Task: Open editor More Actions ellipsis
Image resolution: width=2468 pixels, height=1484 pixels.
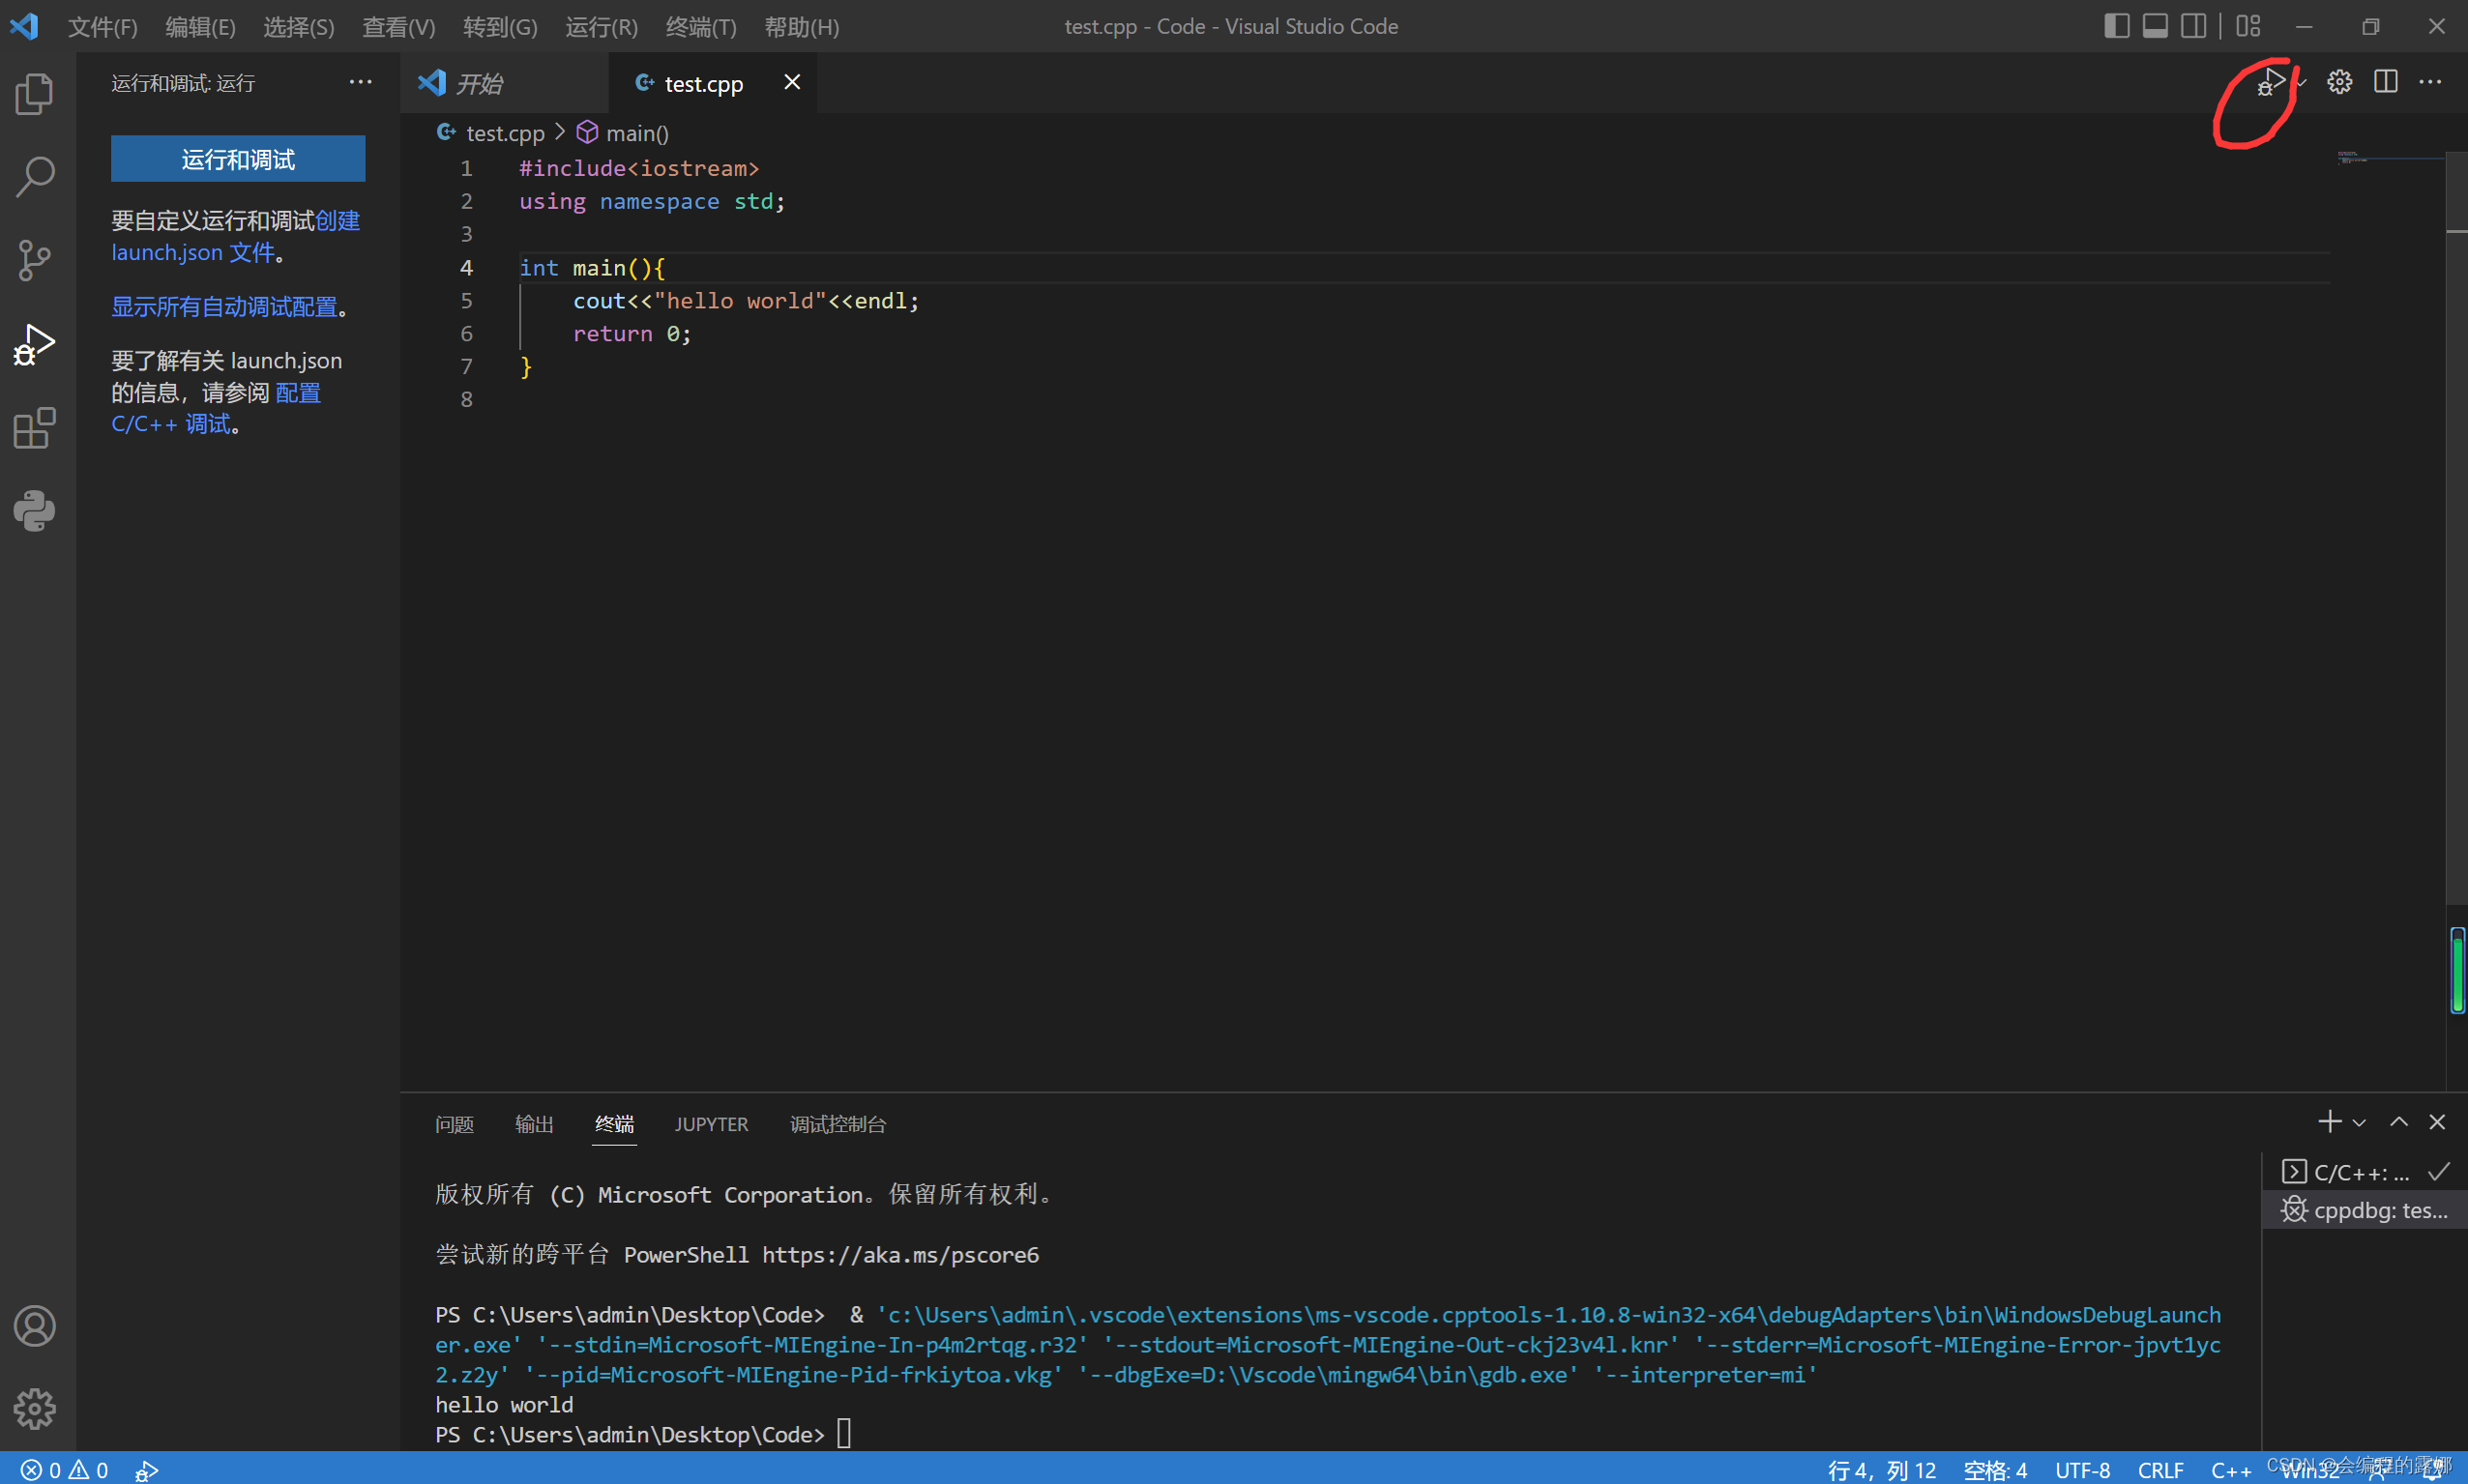Action: click(x=2430, y=82)
